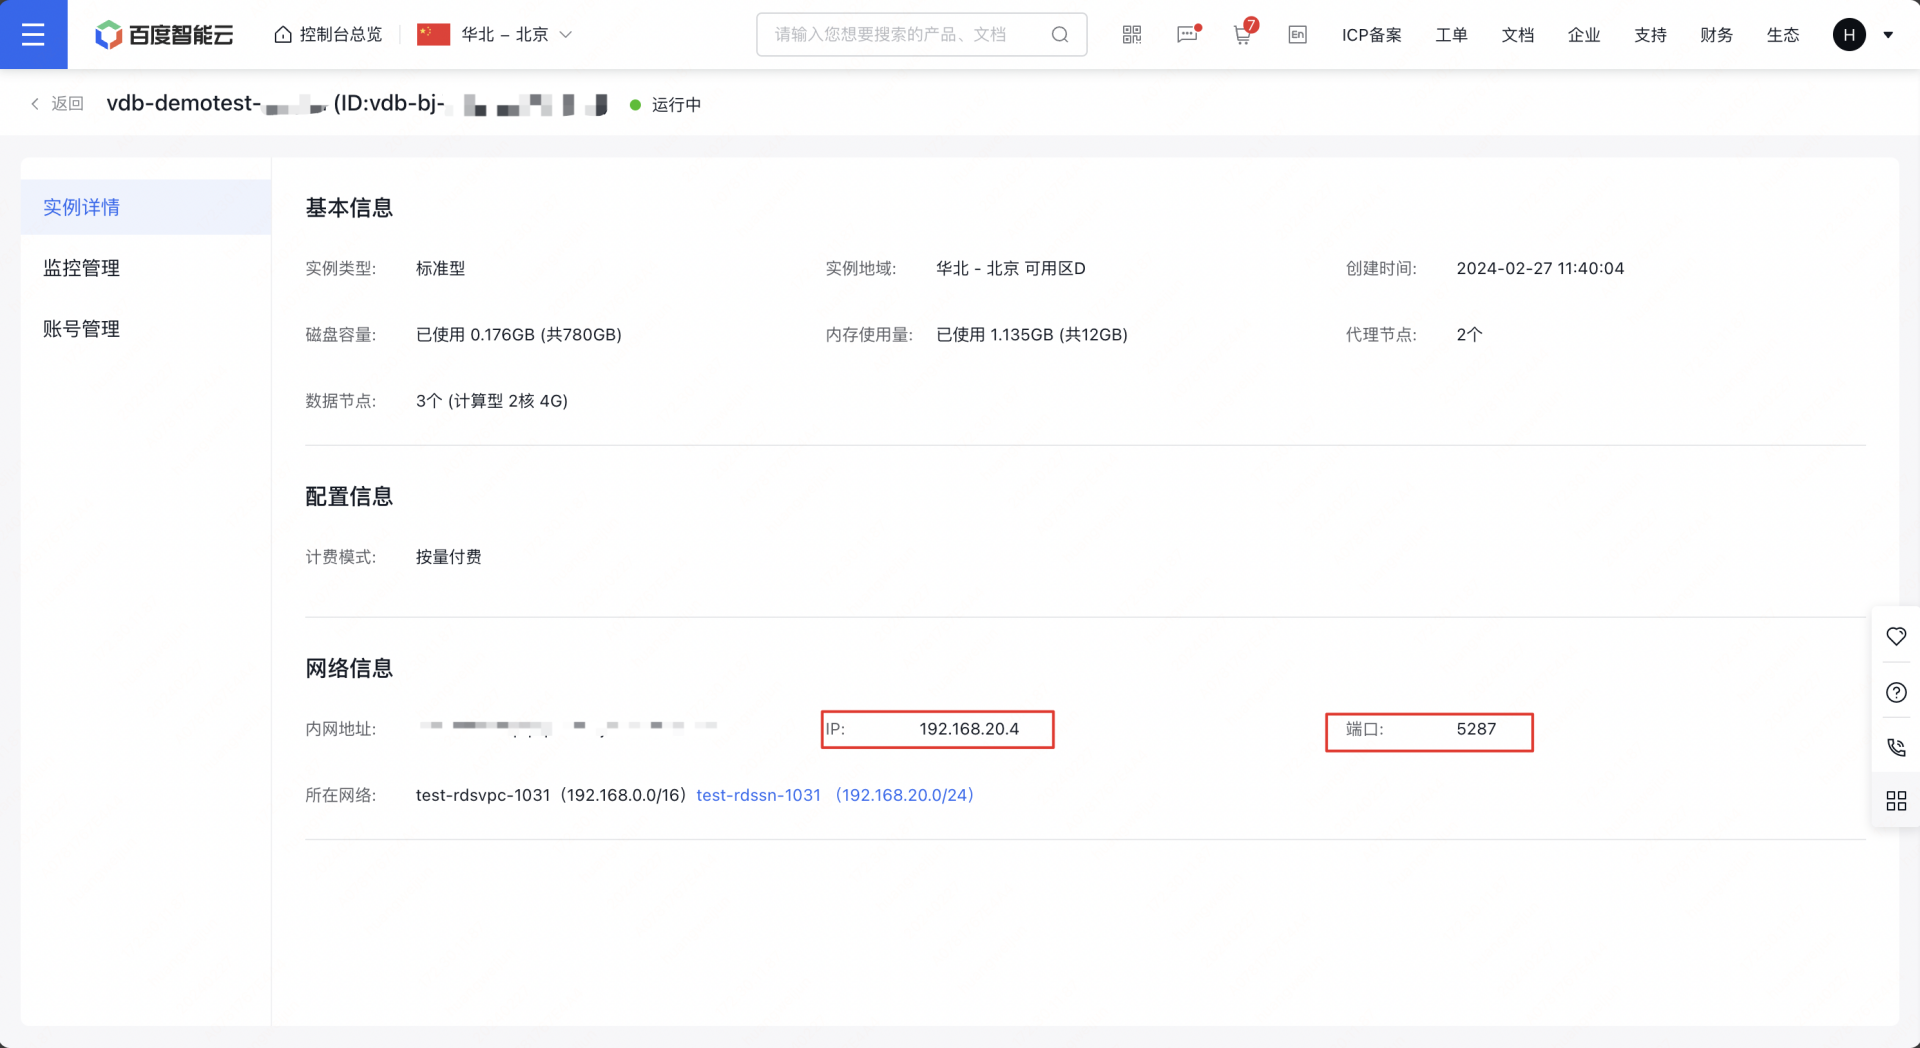
Task: Open the grid apps icon
Action: coord(1896,801)
